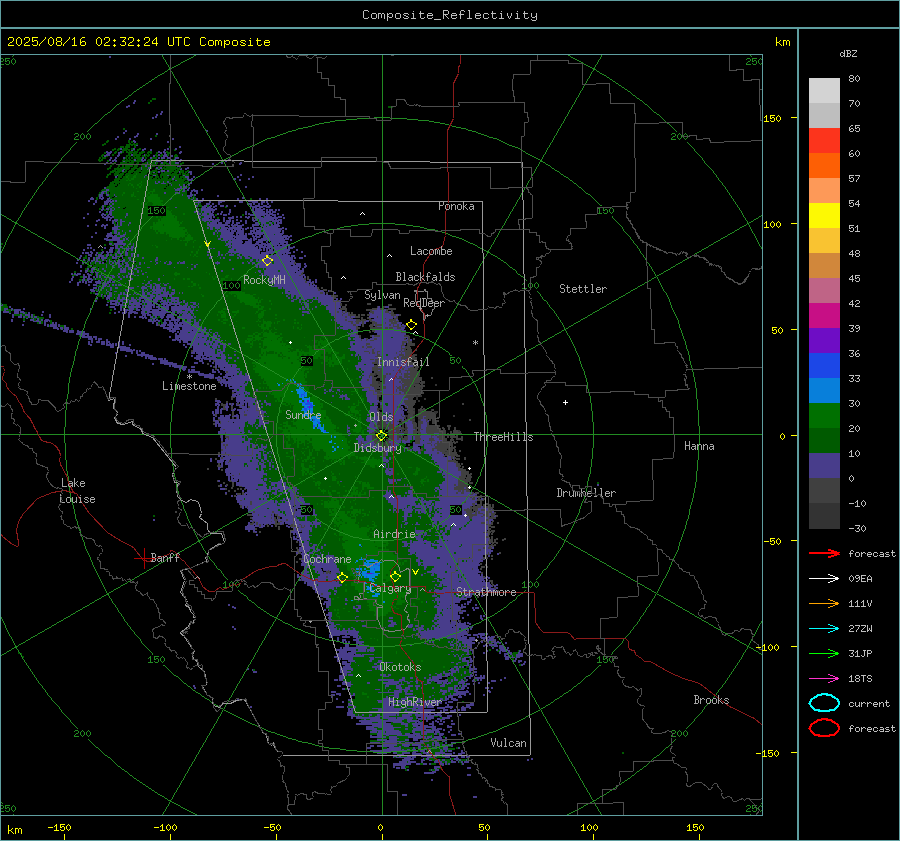Pick the green 31JP arrow legend icon
Screen dimensions: 900x841
coord(824,653)
